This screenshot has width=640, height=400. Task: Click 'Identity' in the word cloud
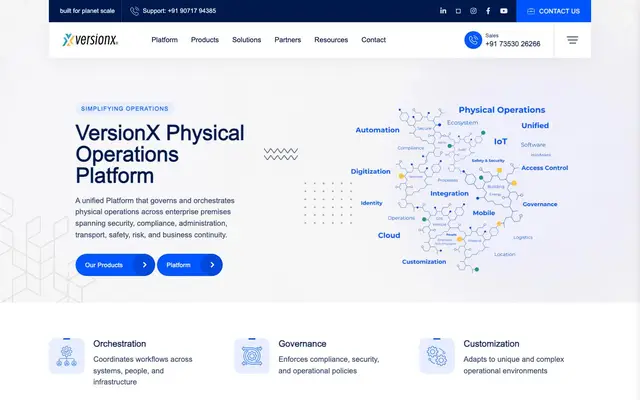pyautogui.click(x=371, y=203)
